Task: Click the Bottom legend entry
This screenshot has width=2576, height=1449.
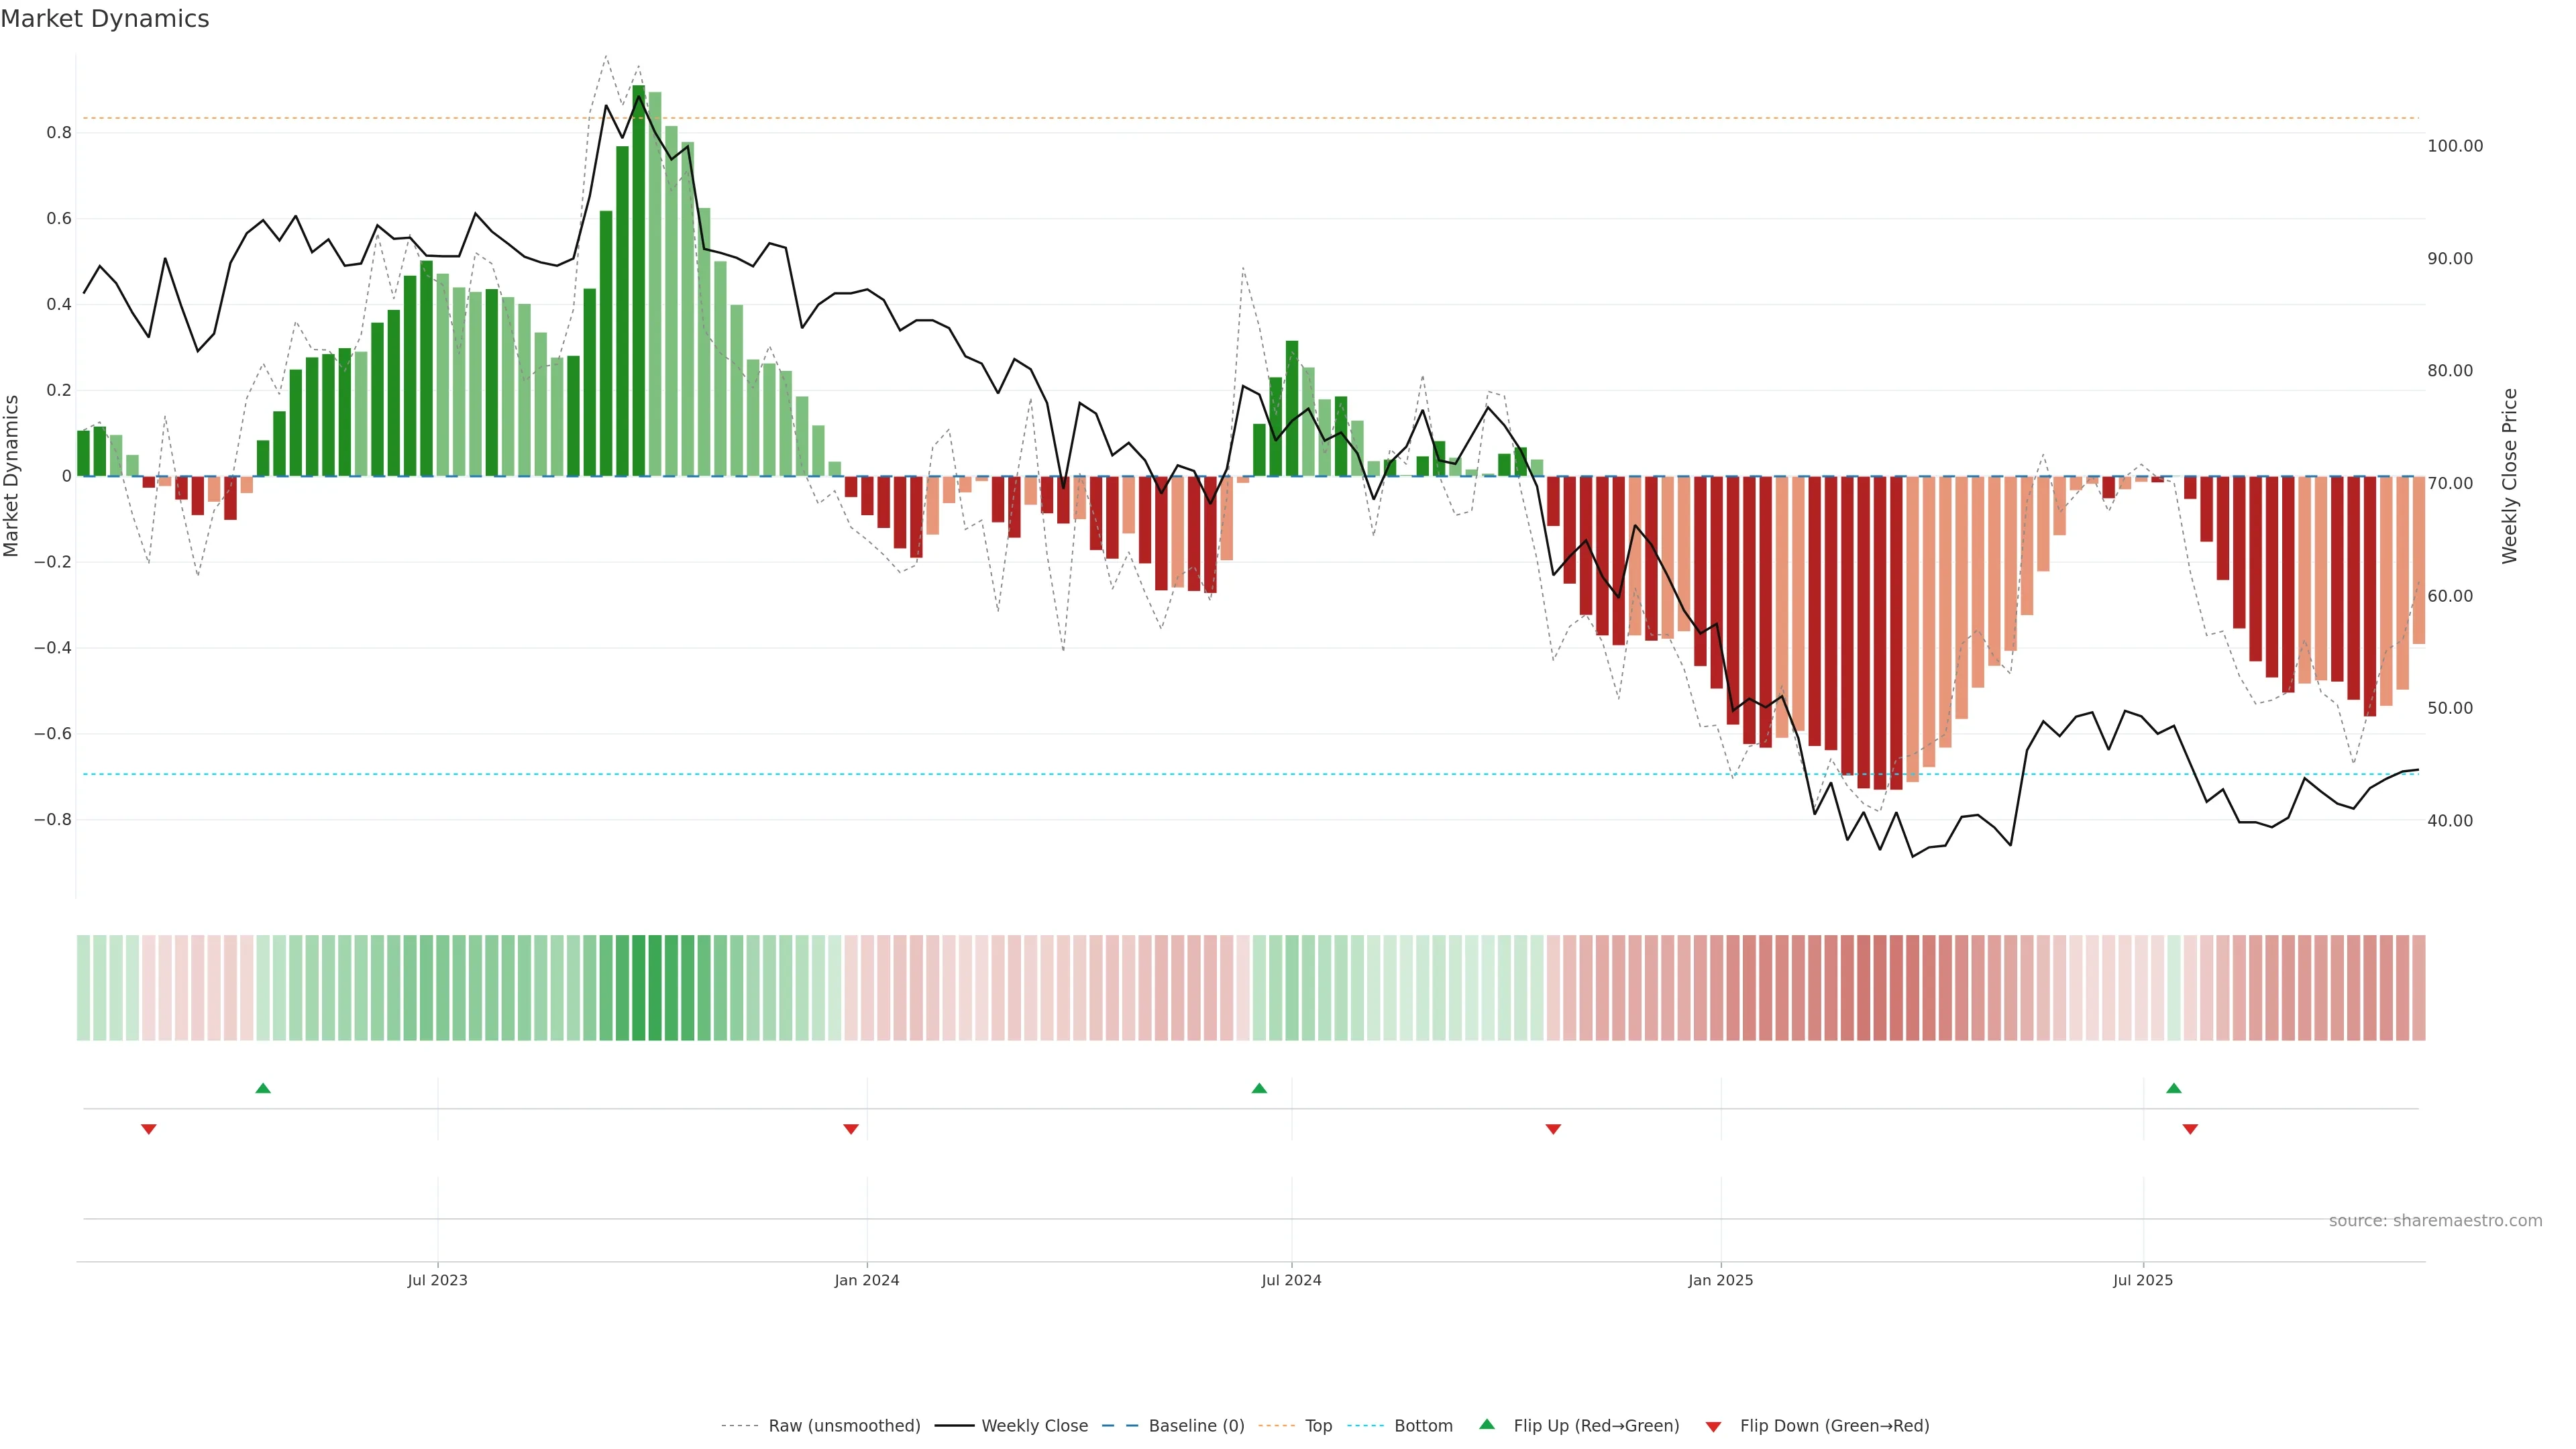Action: click(x=1423, y=1426)
